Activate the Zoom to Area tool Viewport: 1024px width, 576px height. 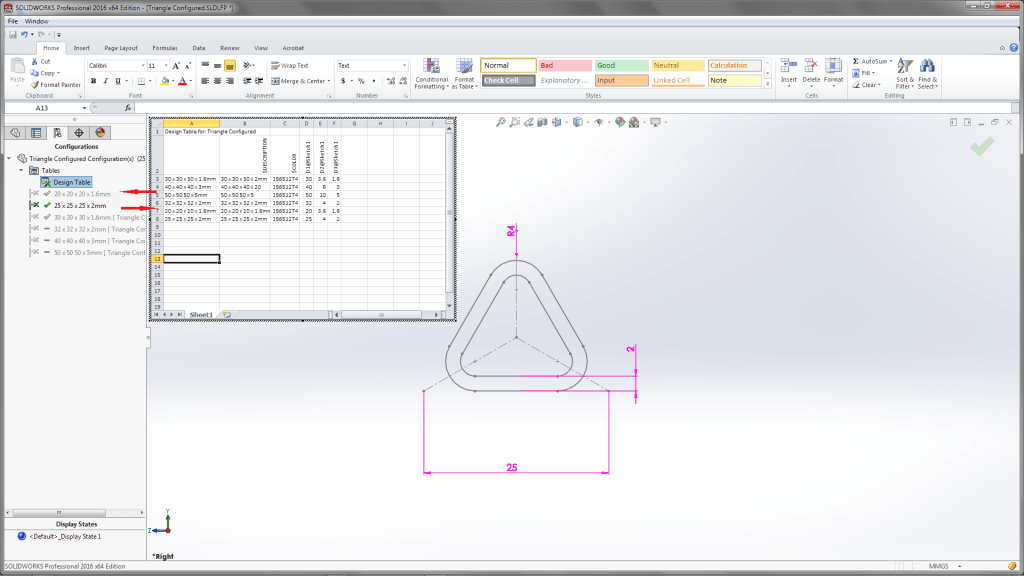(x=513, y=122)
